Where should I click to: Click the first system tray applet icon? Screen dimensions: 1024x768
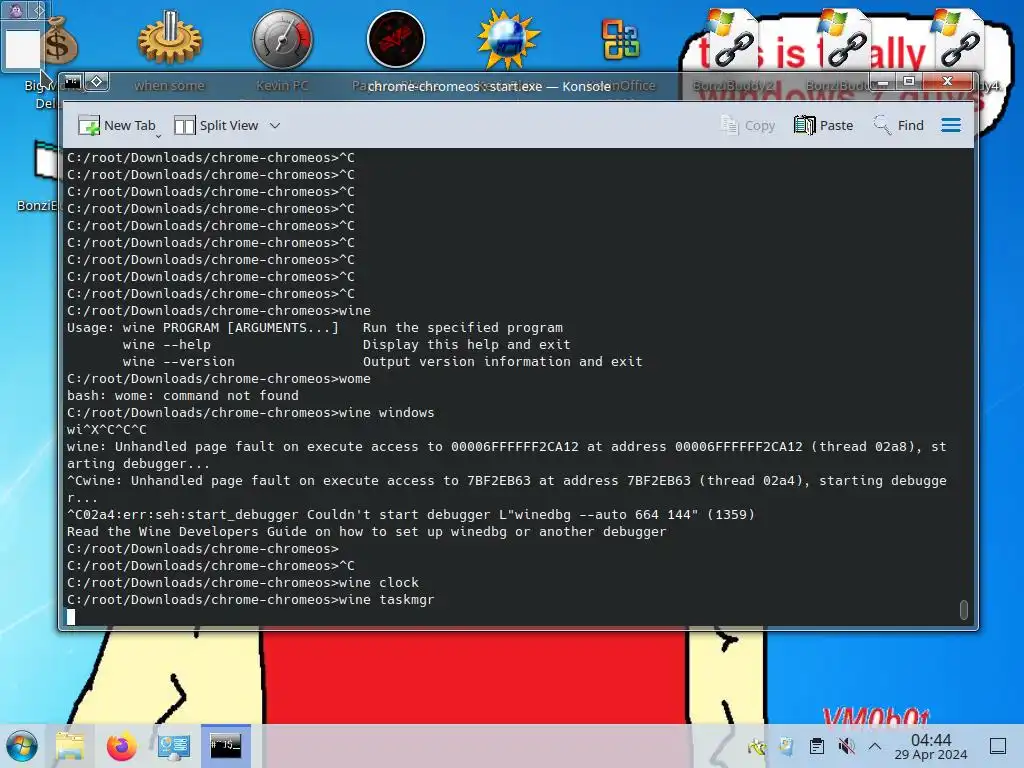[x=758, y=746]
